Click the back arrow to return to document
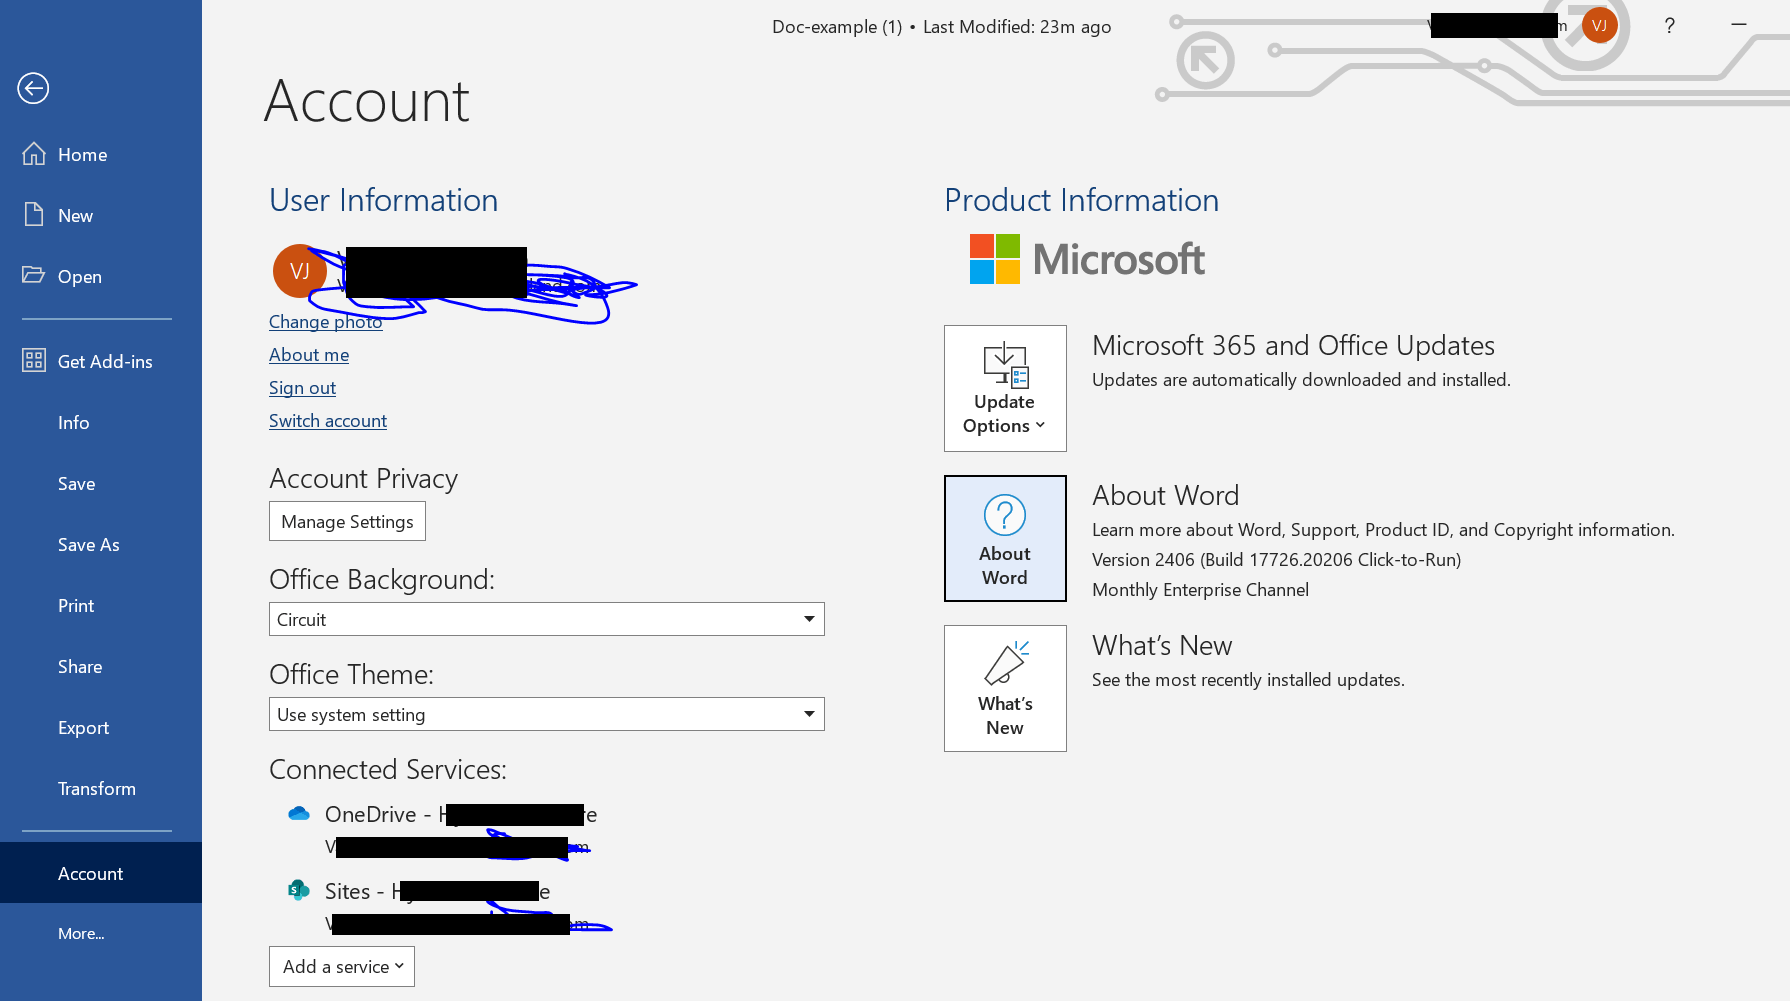1790x1001 pixels. [x=33, y=88]
